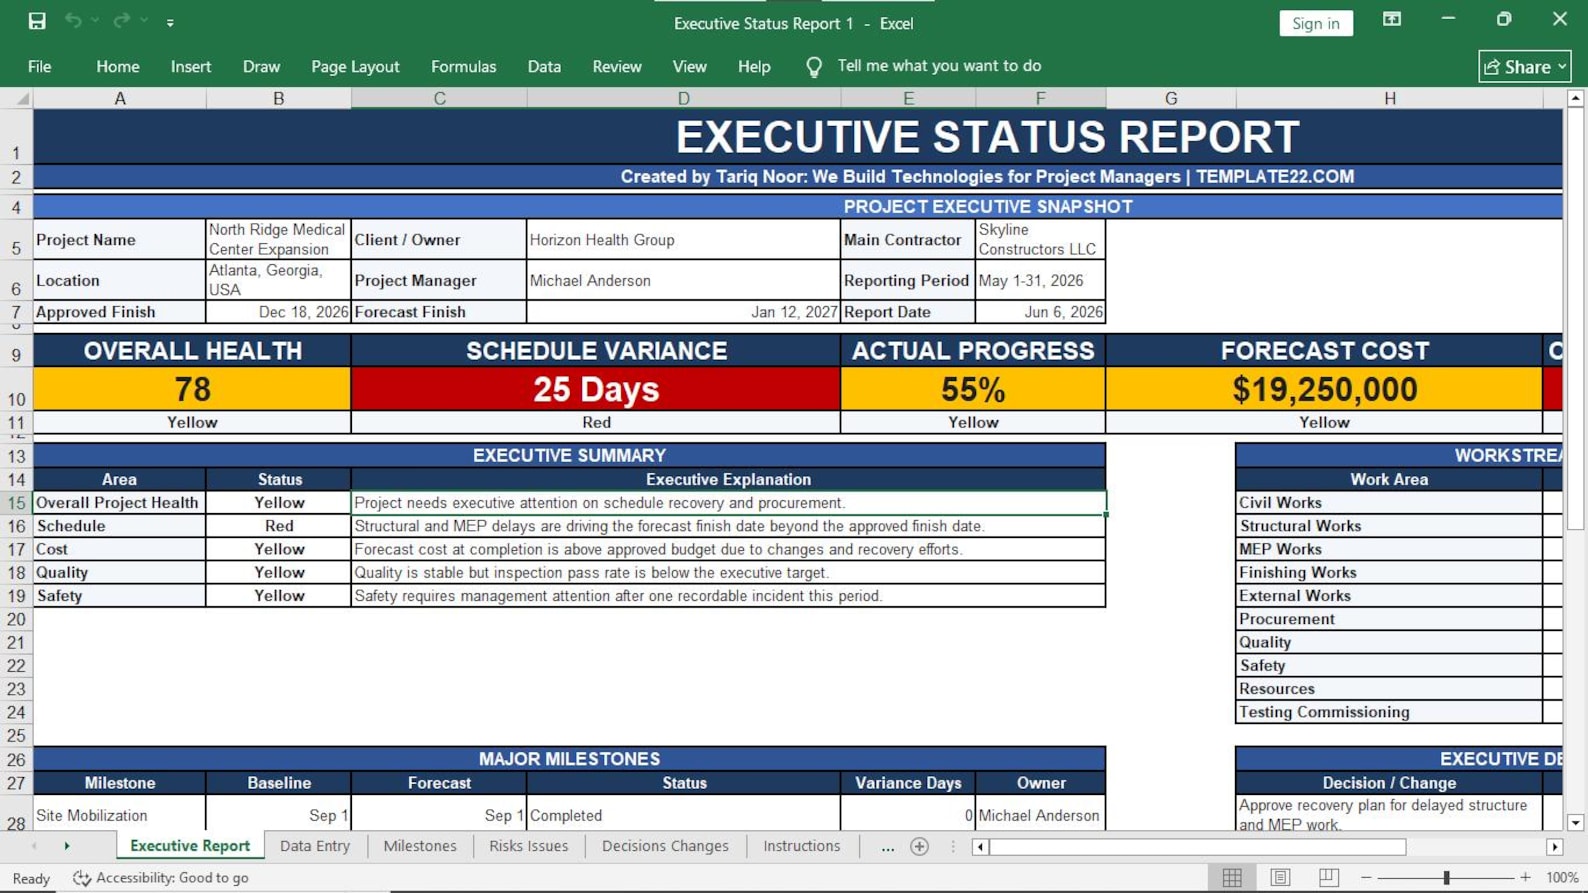Redo the last action
Image resolution: width=1588 pixels, height=893 pixels.
(121, 21)
